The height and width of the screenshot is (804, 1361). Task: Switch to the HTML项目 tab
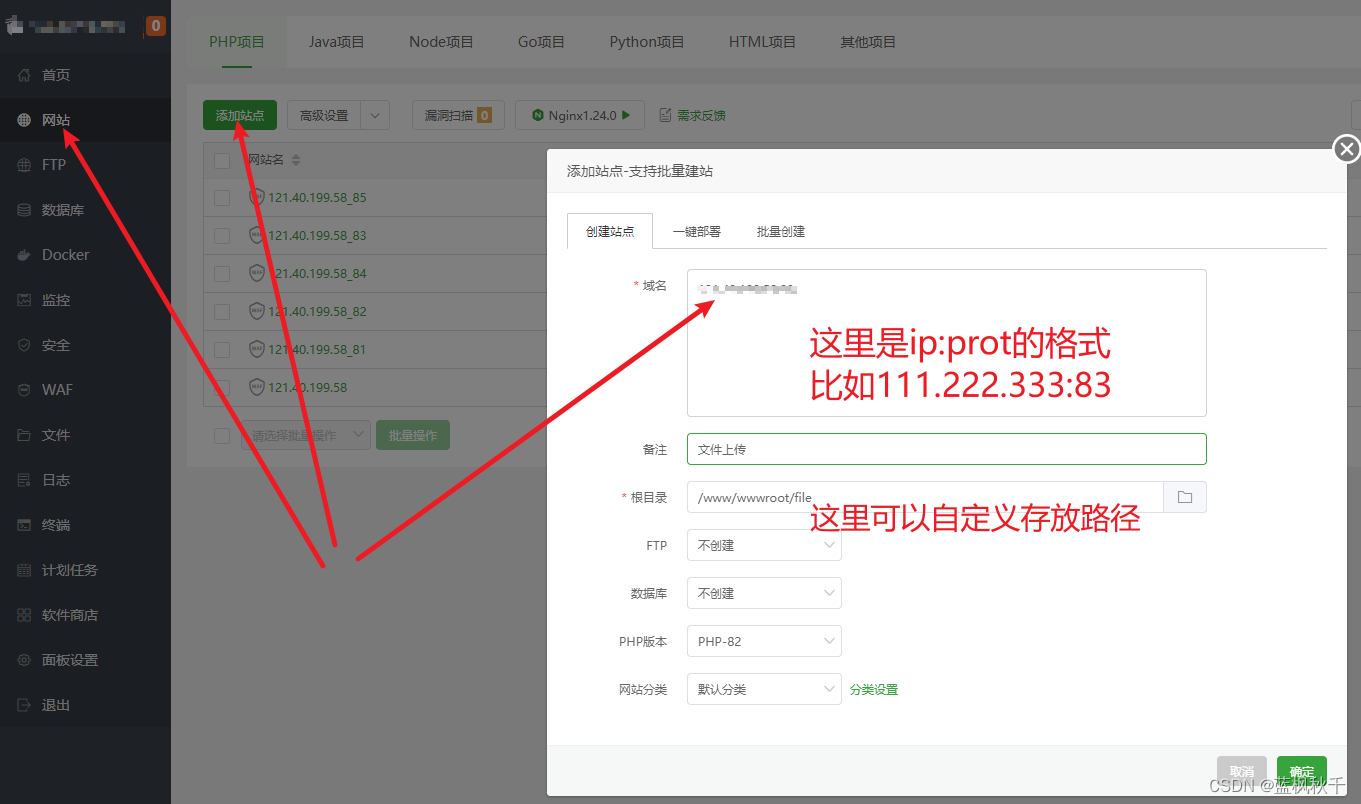point(762,42)
